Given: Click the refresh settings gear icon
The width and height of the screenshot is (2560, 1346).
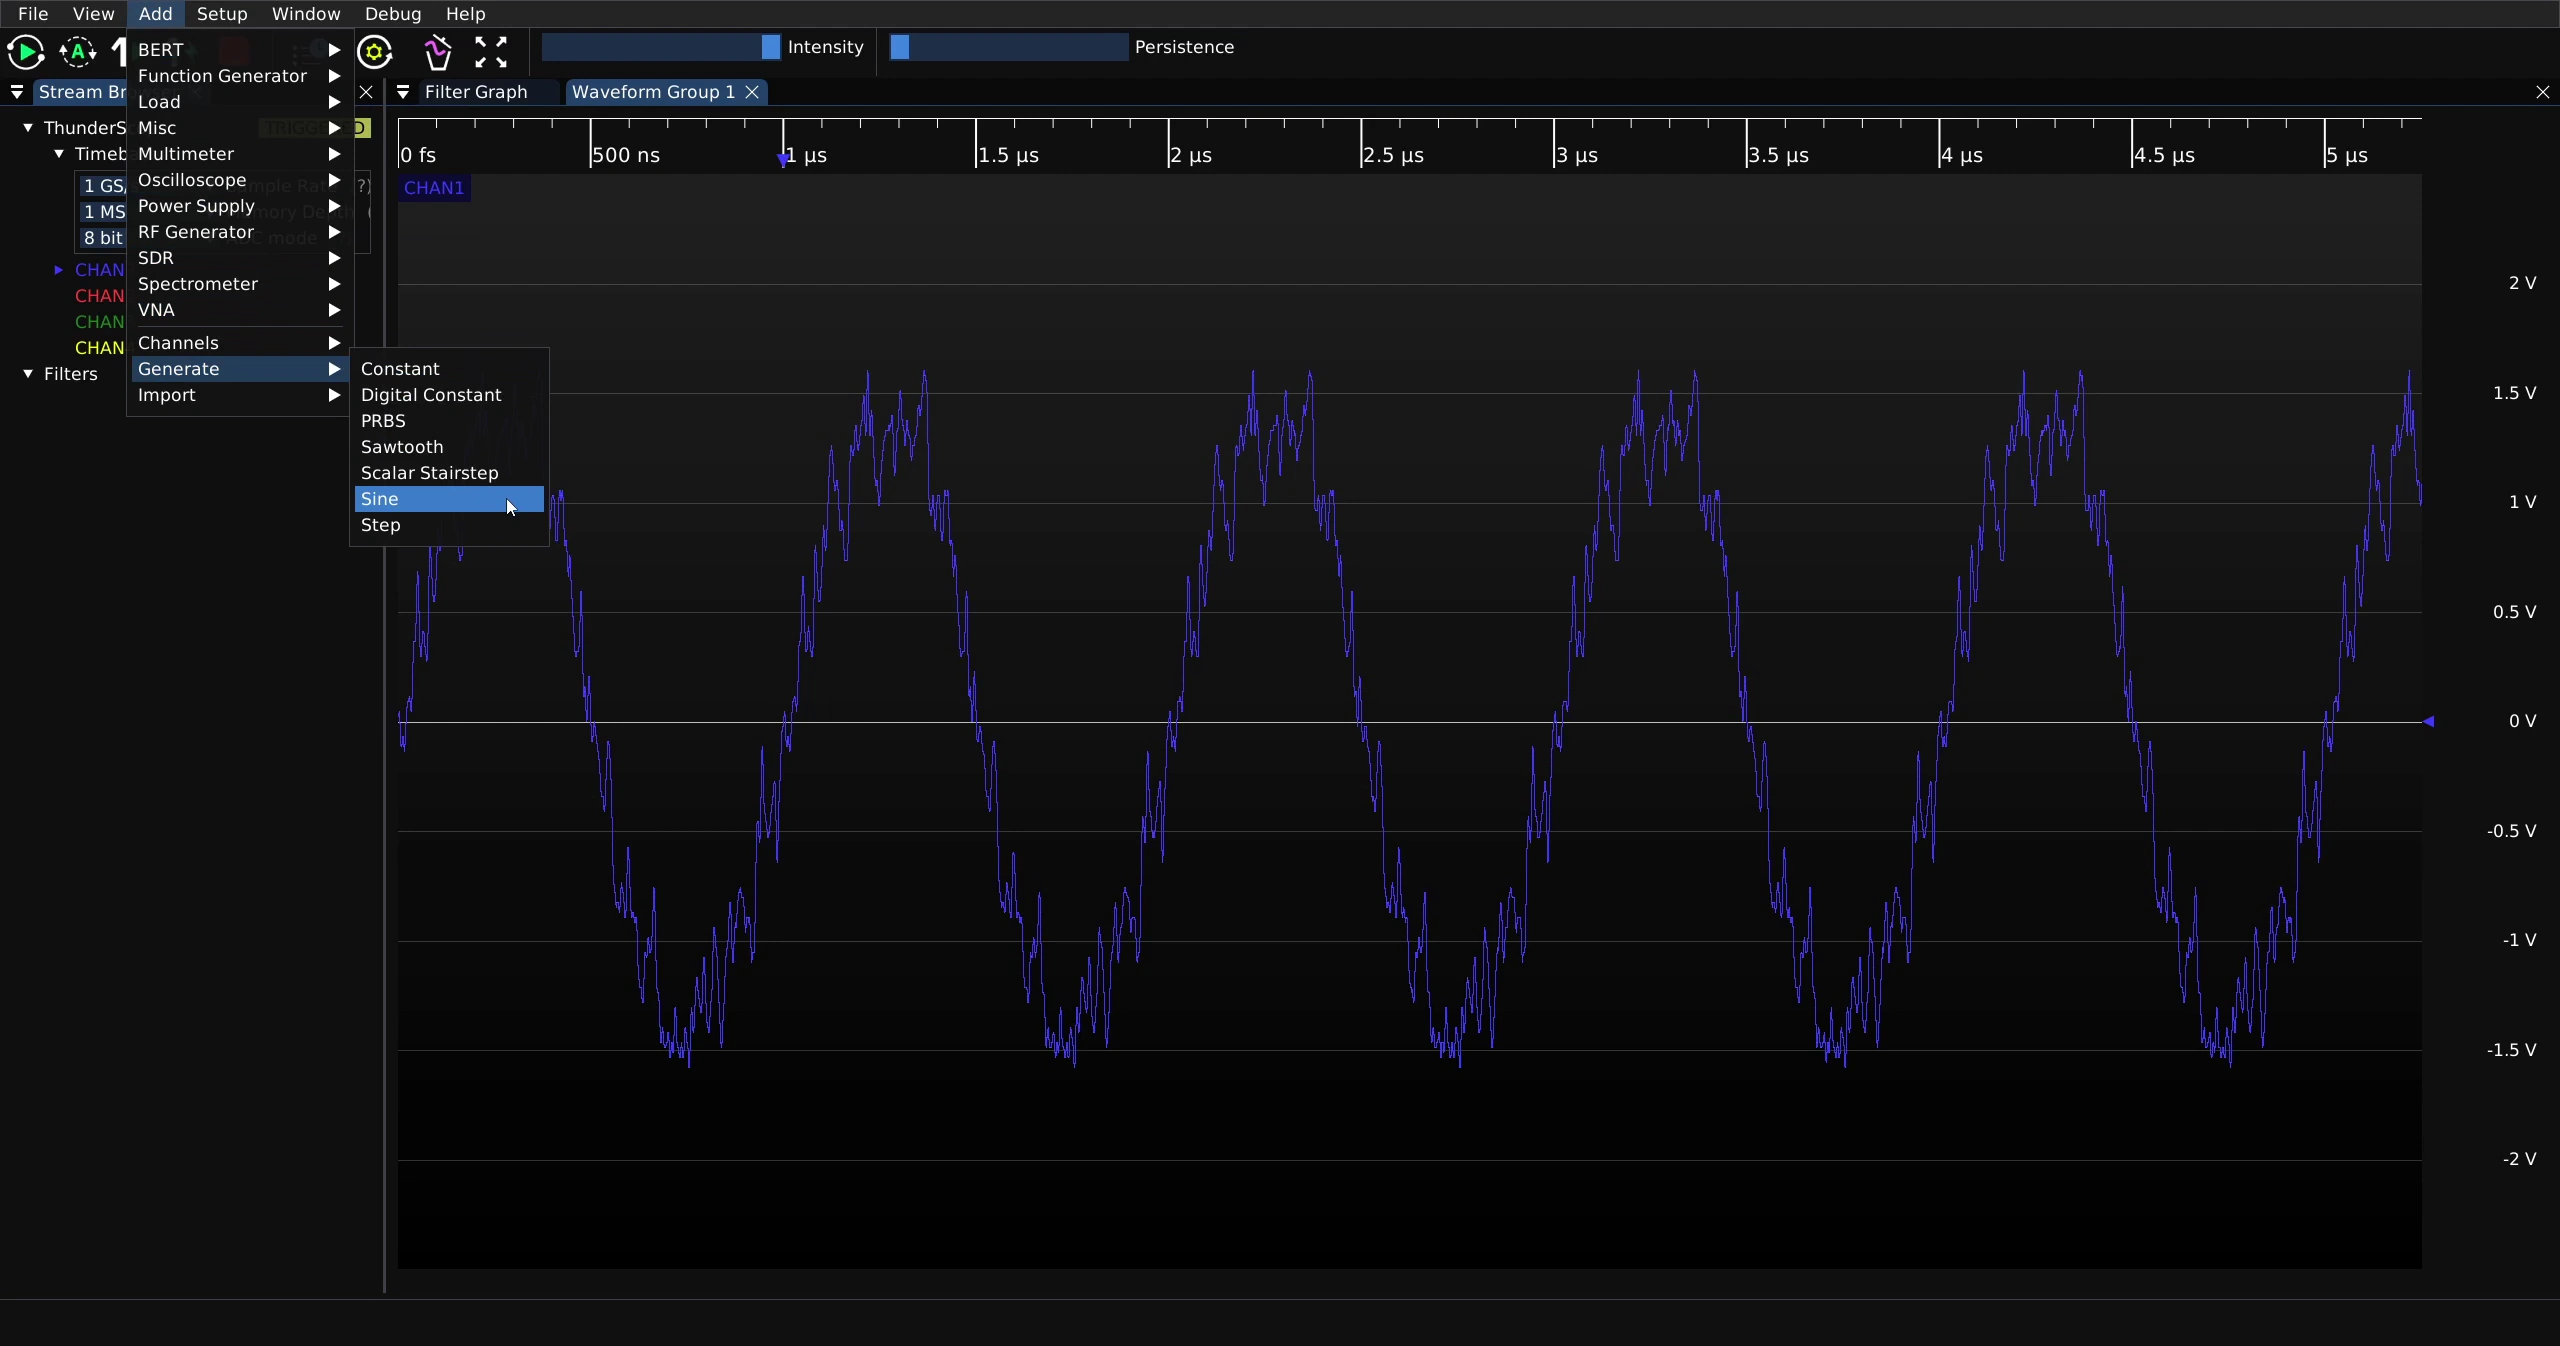Looking at the screenshot, I should (375, 52).
